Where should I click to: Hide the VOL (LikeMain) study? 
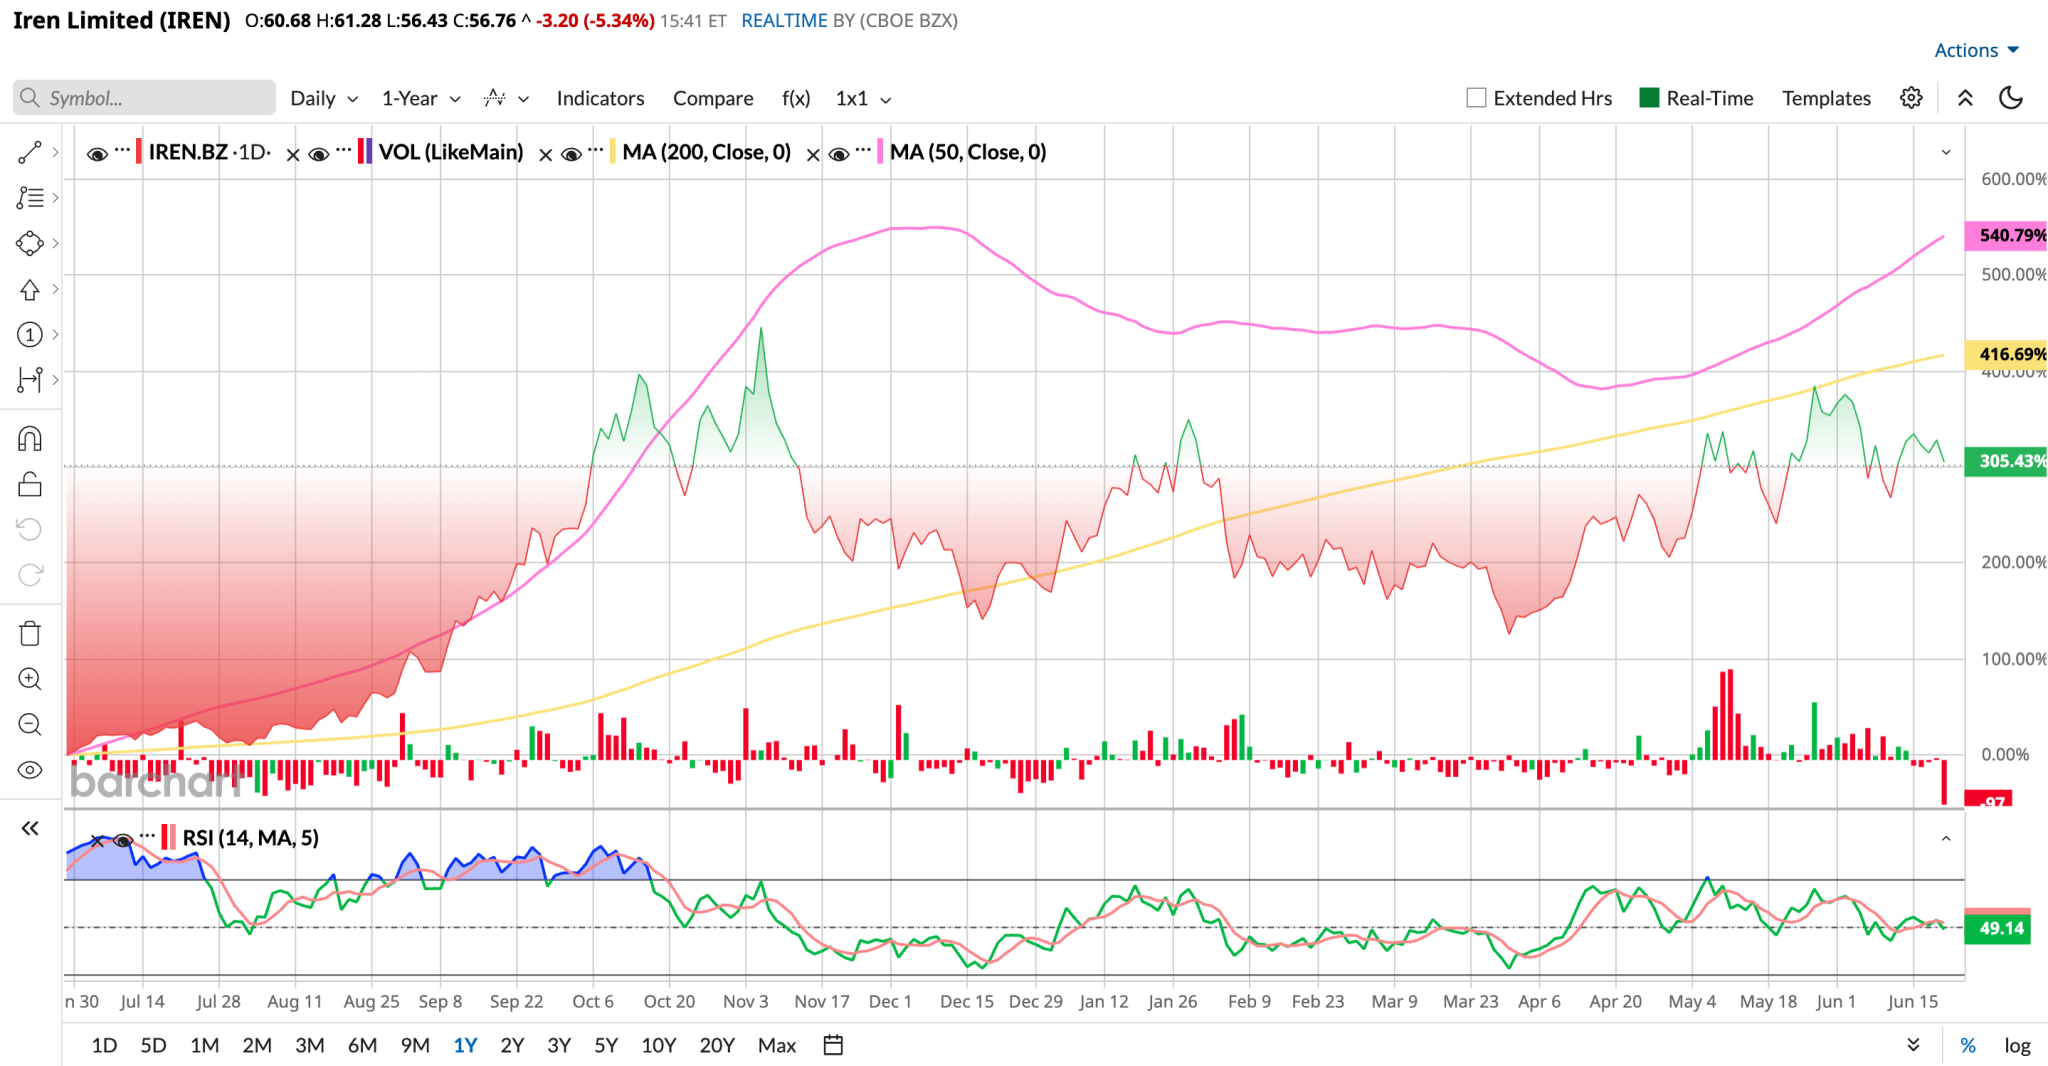pos(318,154)
